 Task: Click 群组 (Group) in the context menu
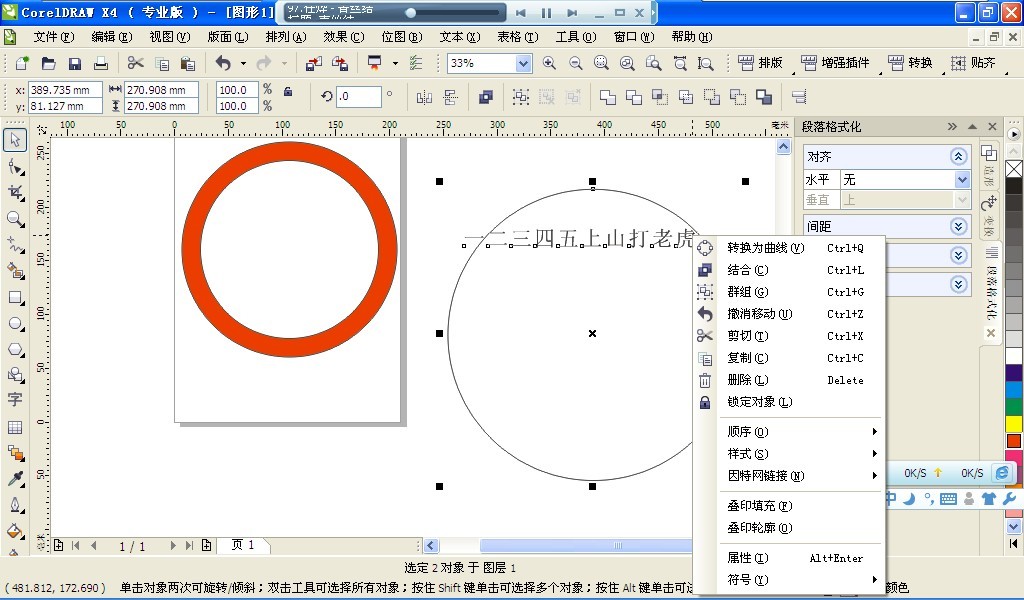coord(747,292)
